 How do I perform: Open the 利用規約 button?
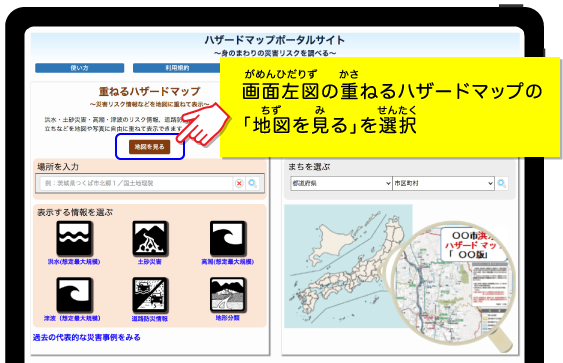176,68
